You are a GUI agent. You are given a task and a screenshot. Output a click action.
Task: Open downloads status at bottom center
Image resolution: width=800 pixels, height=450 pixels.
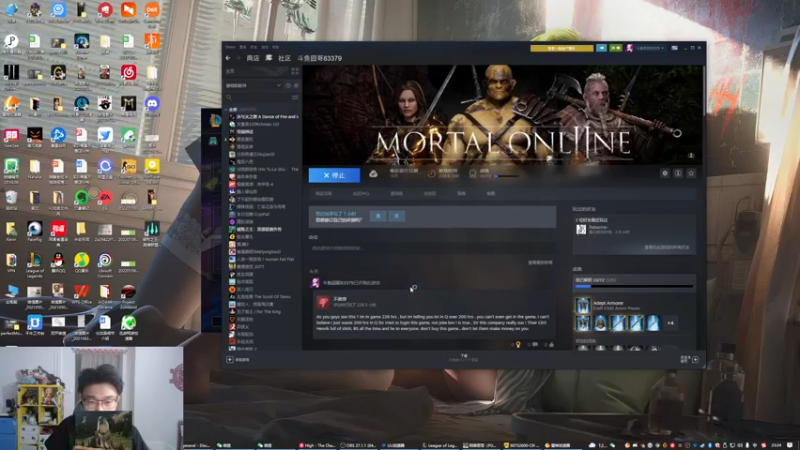pos(464,358)
